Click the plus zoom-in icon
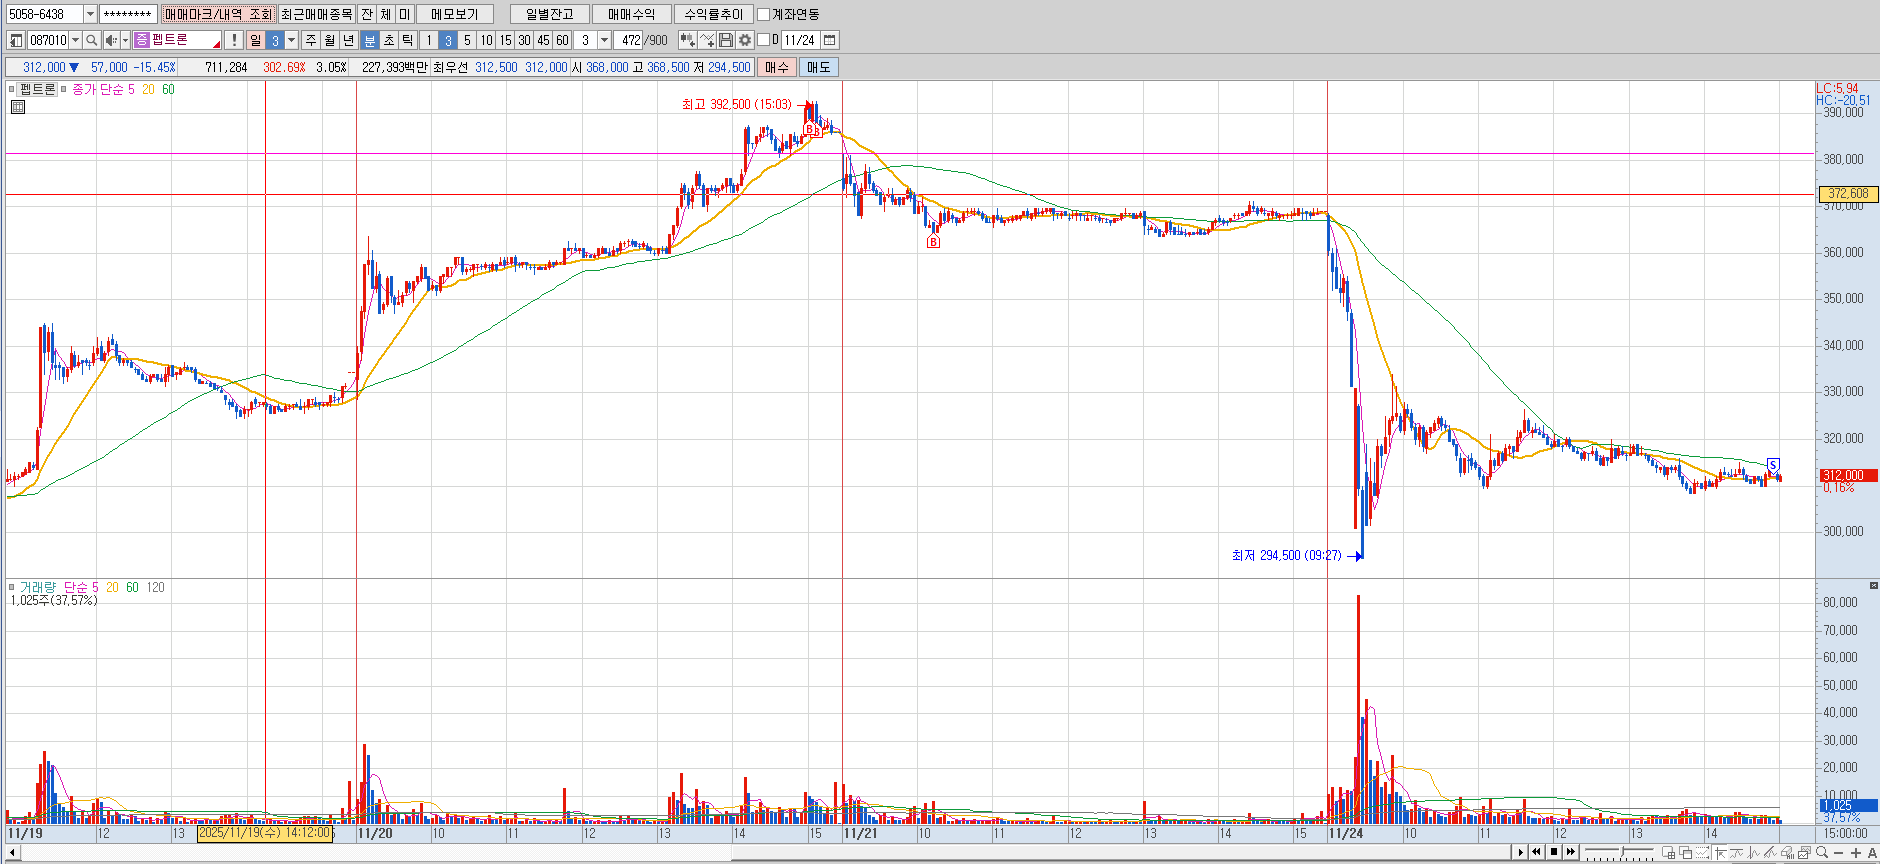Image resolution: width=1880 pixels, height=864 pixels. [1856, 853]
